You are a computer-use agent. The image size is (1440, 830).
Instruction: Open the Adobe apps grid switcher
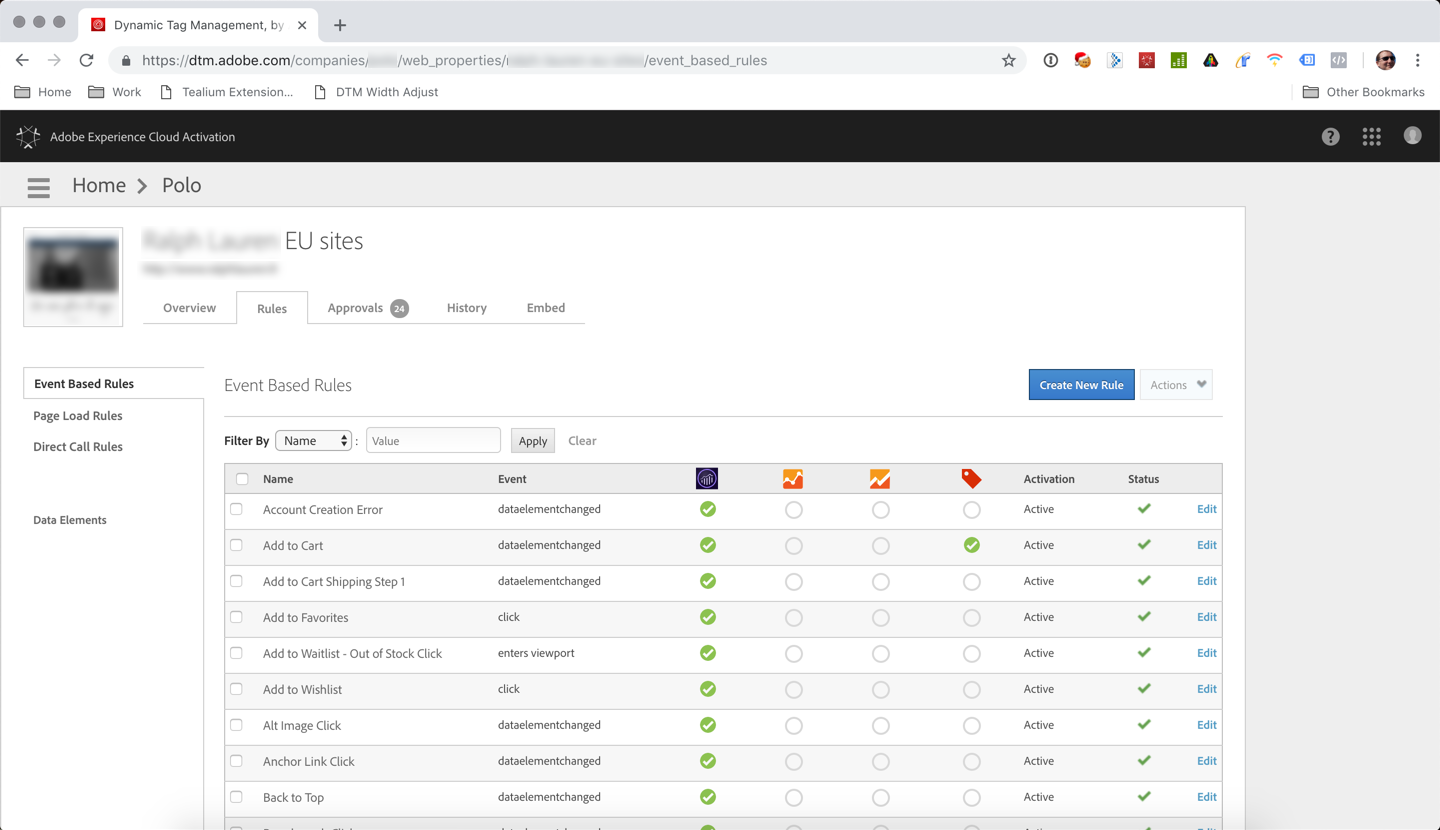click(x=1371, y=137)
